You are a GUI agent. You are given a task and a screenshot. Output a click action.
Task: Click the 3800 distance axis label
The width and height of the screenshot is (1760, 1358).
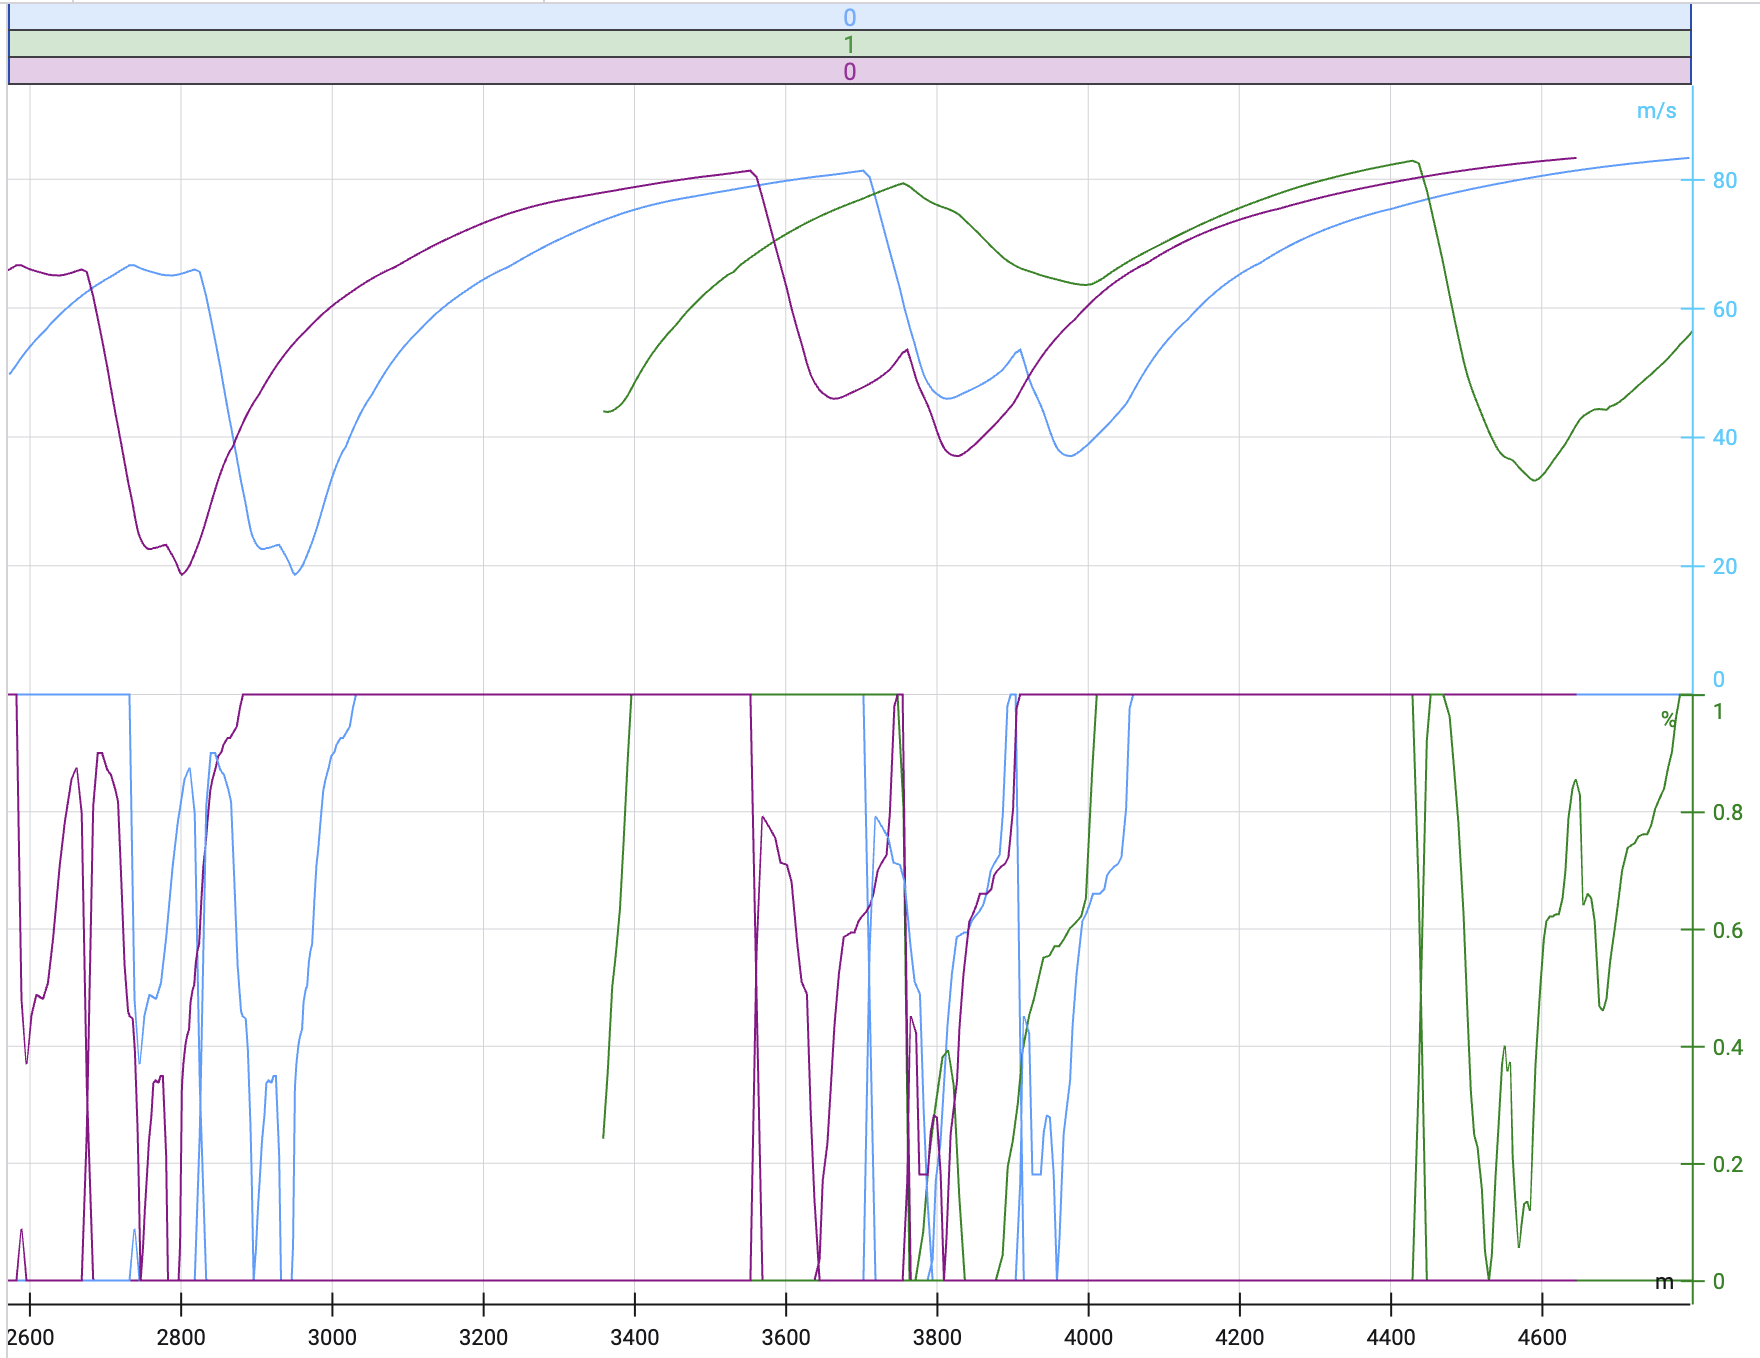(937, 1337)
